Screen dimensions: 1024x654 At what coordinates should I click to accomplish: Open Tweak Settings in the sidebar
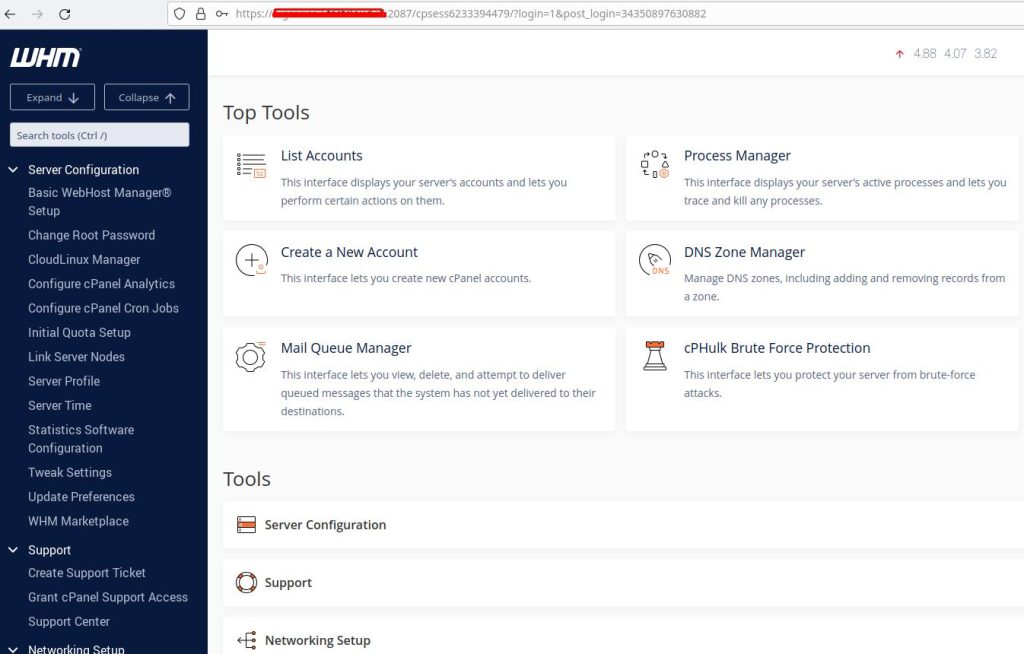70,472
